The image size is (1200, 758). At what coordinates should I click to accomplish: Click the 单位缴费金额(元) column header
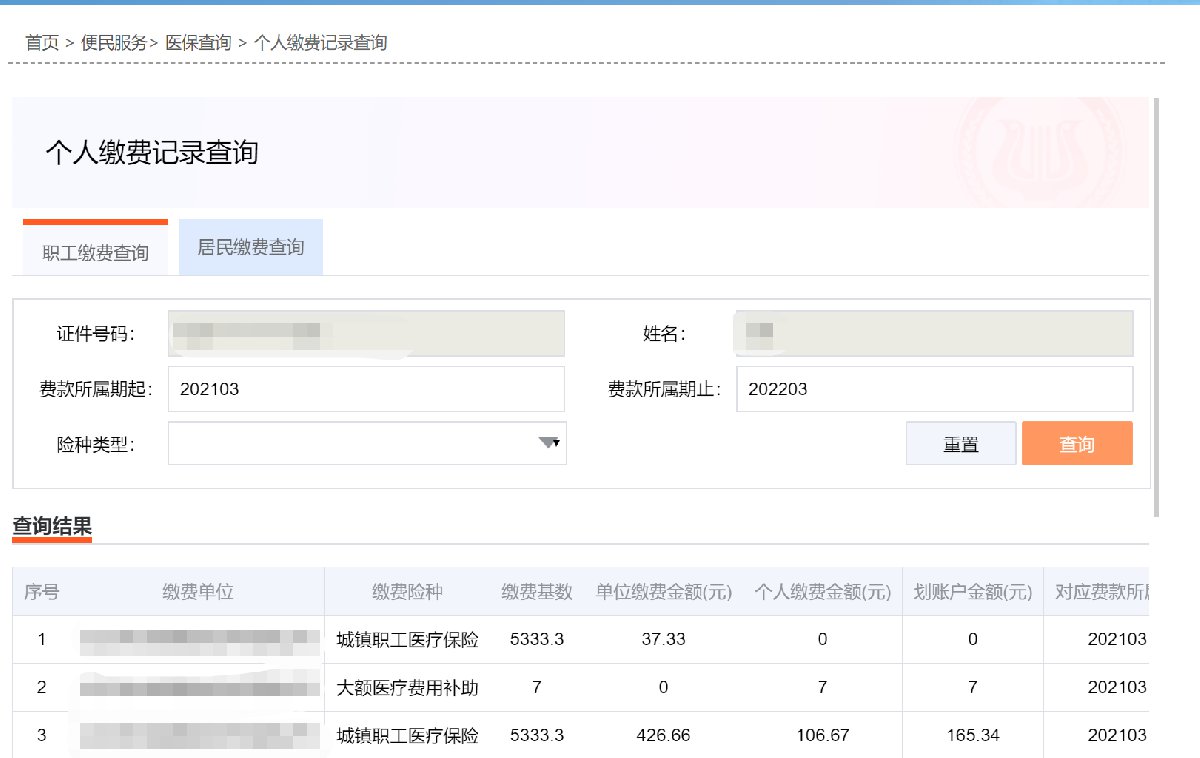point(664,592)
